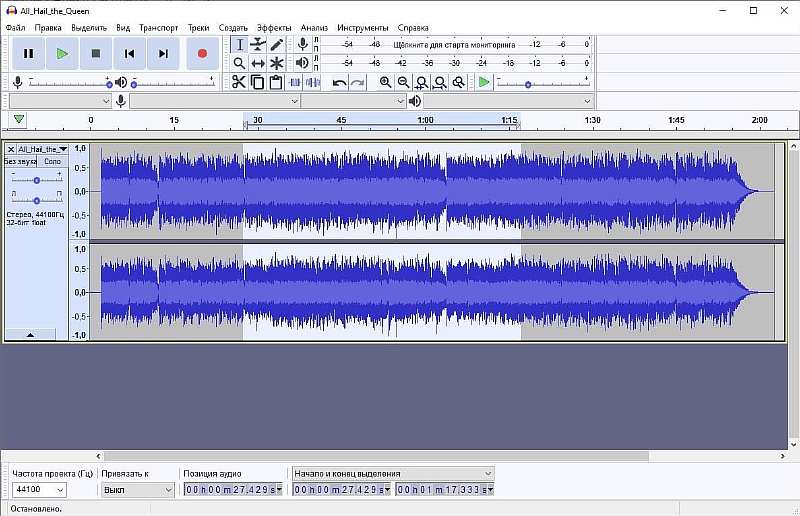Click the track gain slider
Image resolution: width=800 pixels, height=516 pixels.
pyautogui.click(x=37, y=180)
